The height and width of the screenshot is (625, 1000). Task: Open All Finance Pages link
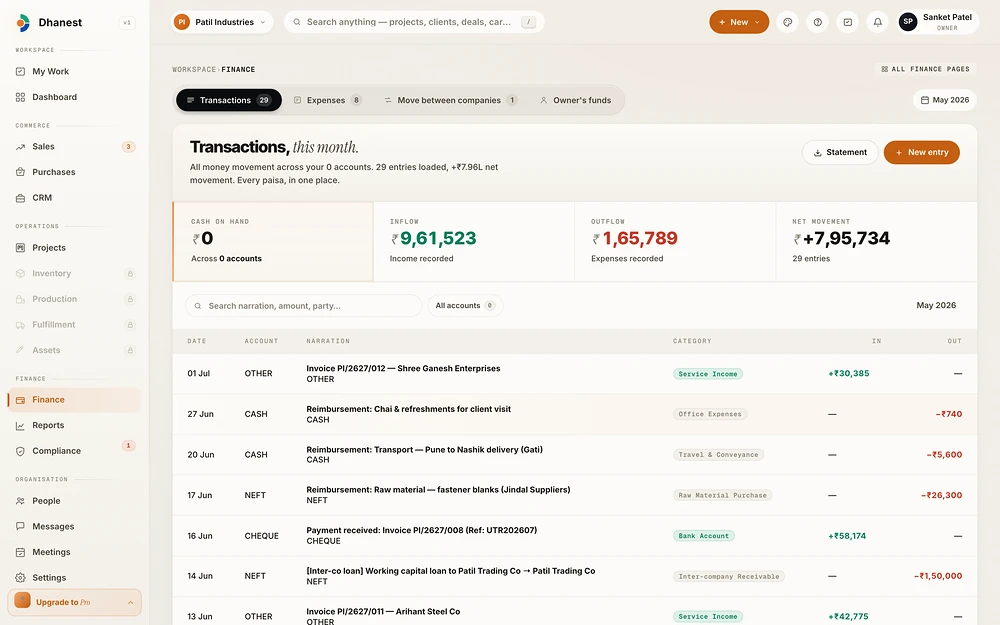(x=925, y=69)
